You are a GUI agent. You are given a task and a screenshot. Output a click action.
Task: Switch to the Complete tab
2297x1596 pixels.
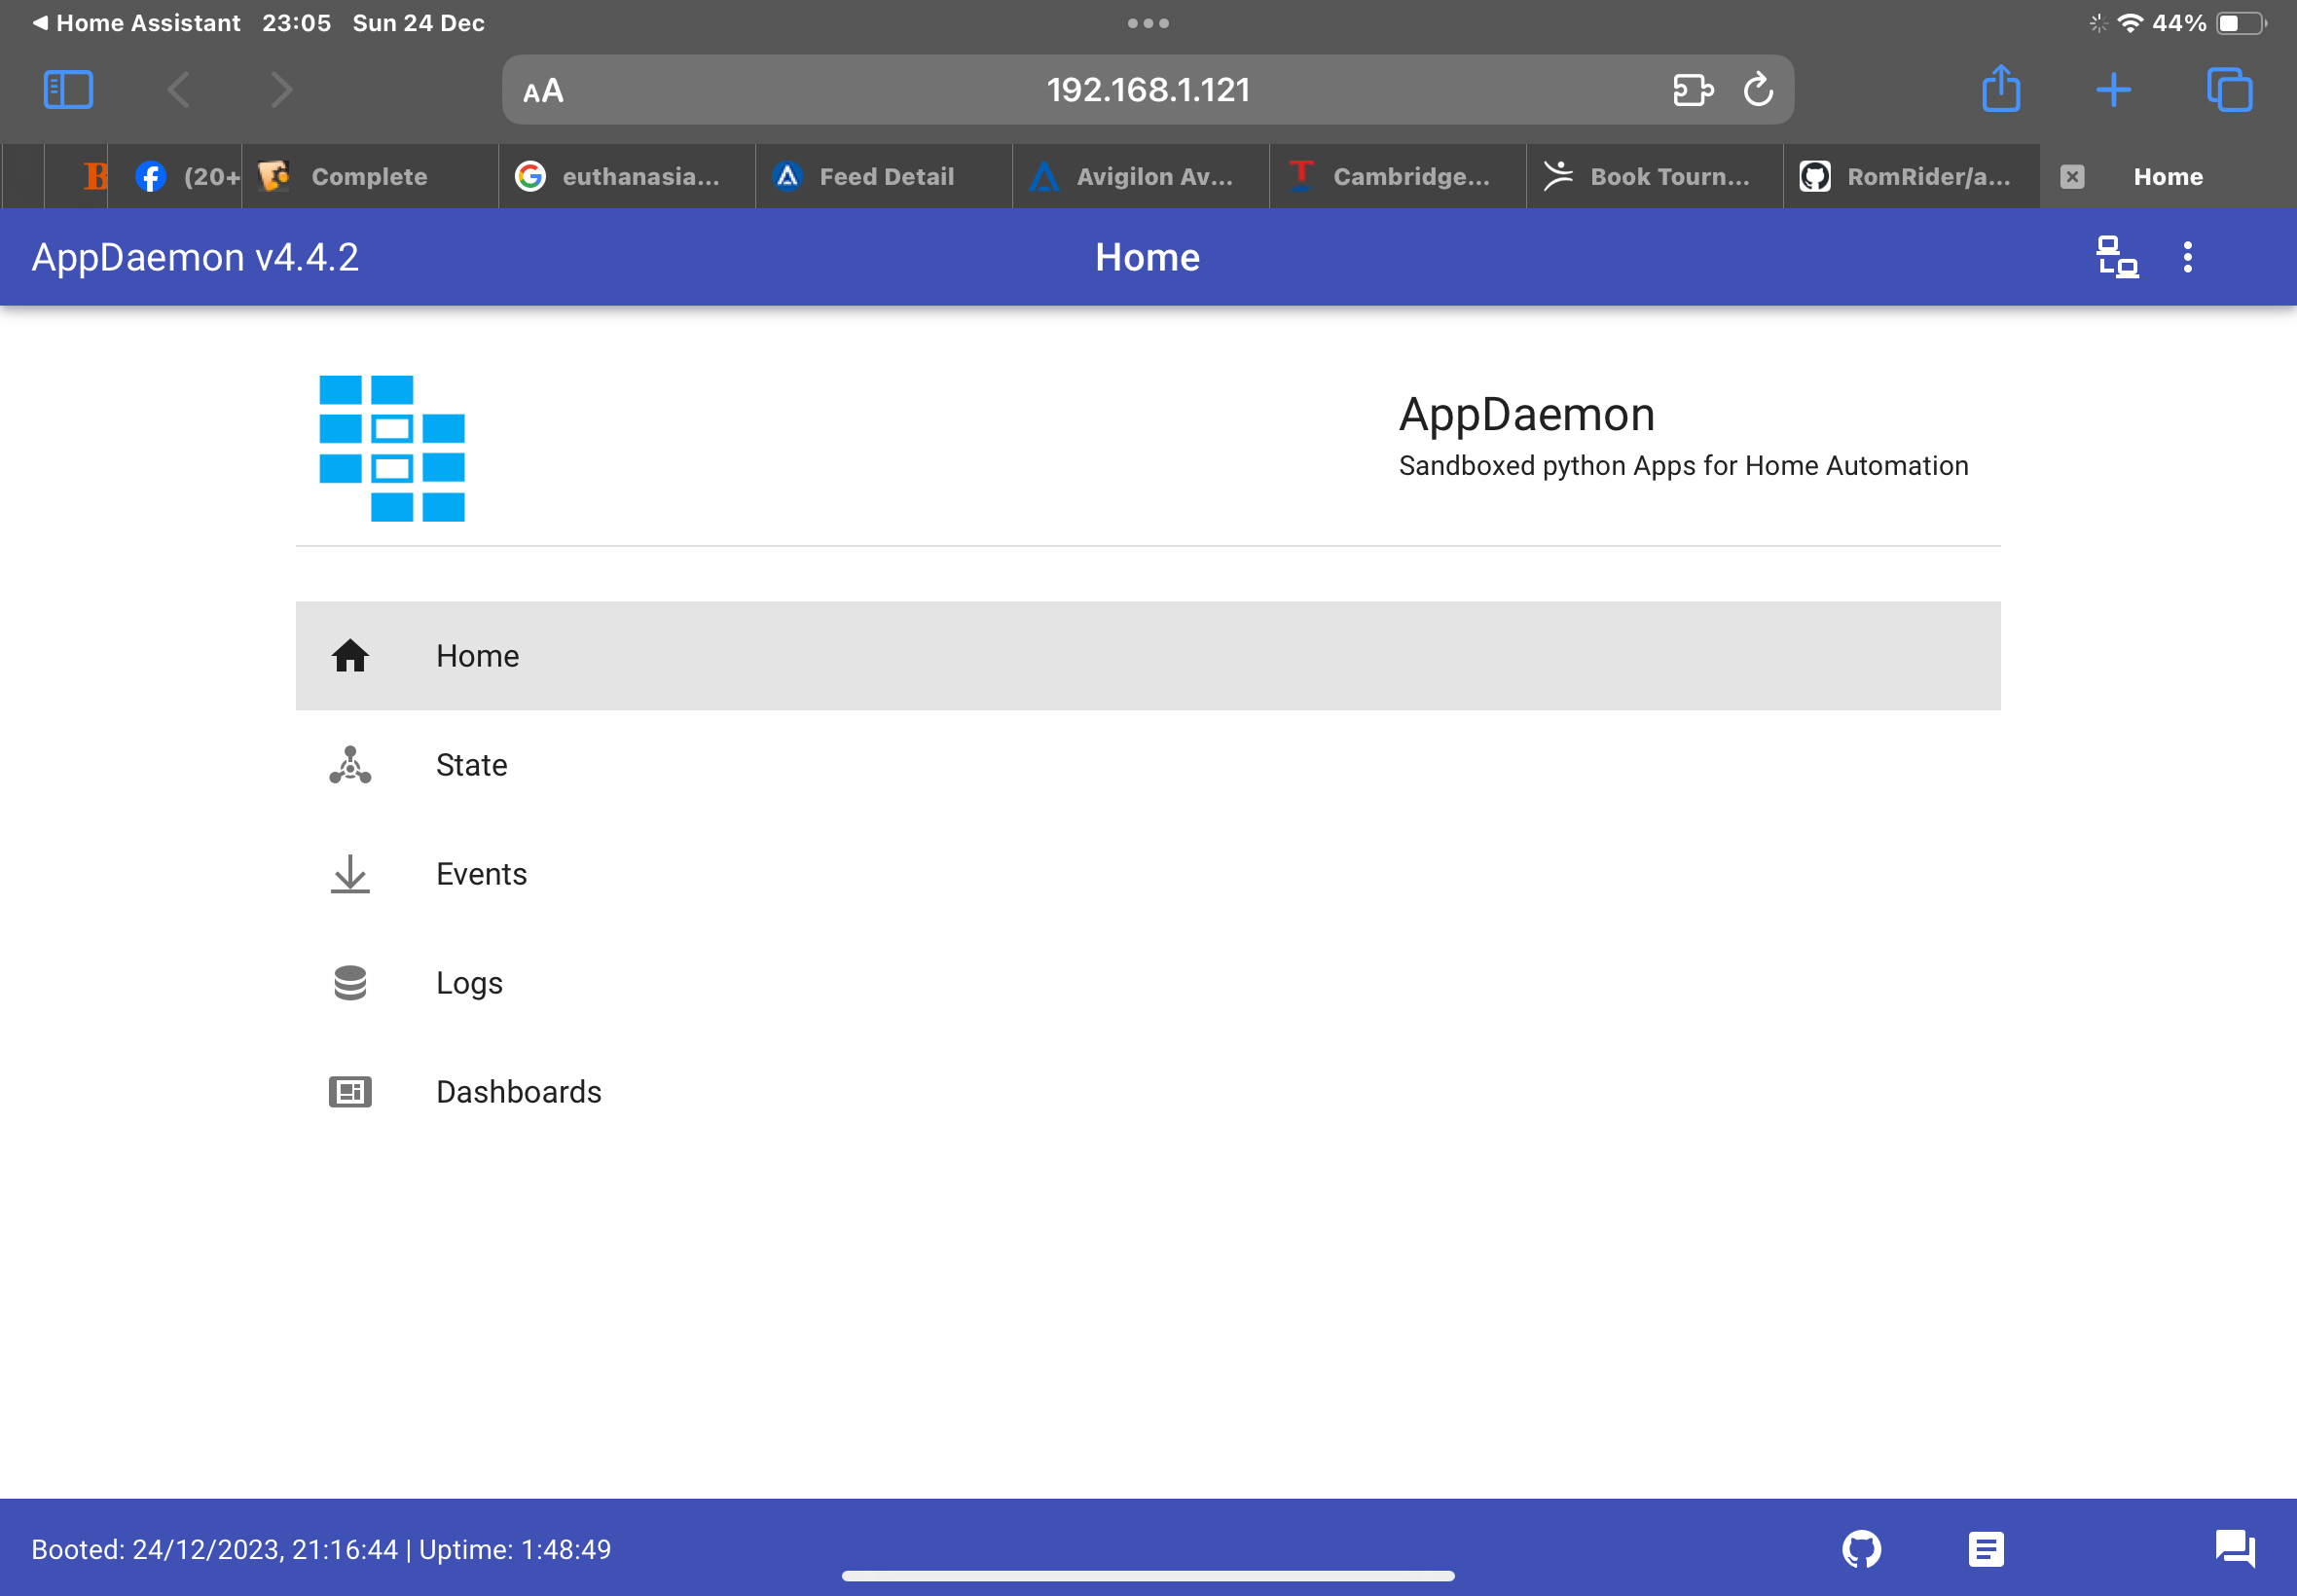370,176
